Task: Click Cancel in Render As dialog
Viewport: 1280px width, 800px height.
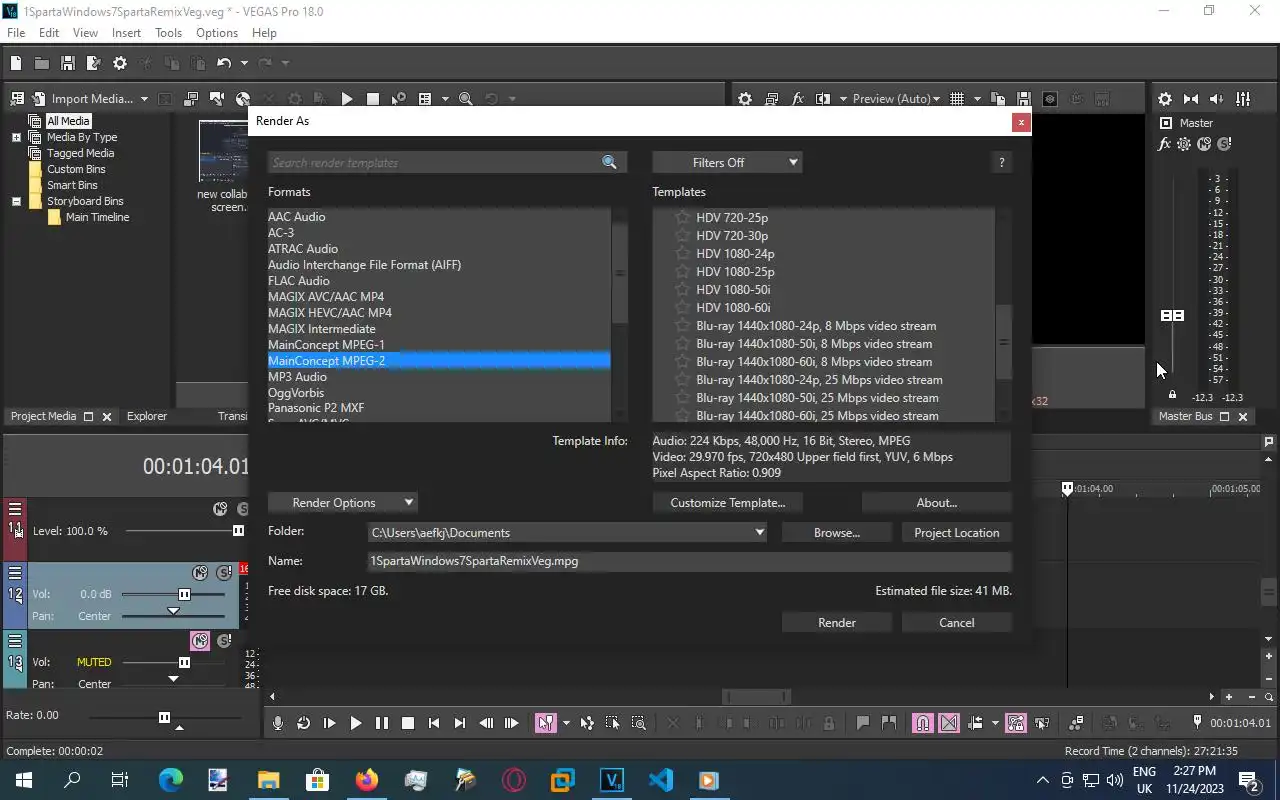Action: click(957, 622)
